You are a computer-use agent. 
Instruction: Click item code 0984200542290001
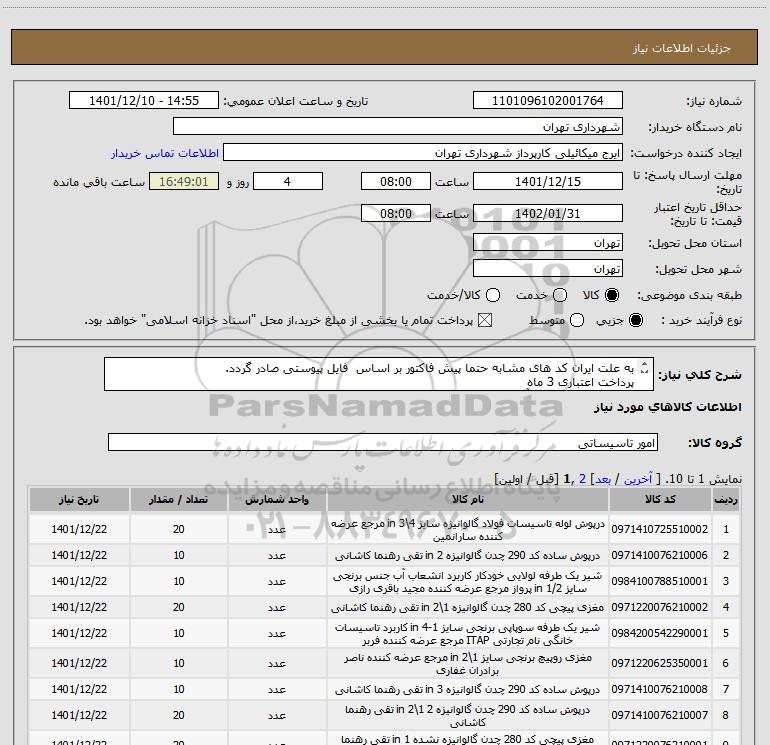tap(660, 634)
